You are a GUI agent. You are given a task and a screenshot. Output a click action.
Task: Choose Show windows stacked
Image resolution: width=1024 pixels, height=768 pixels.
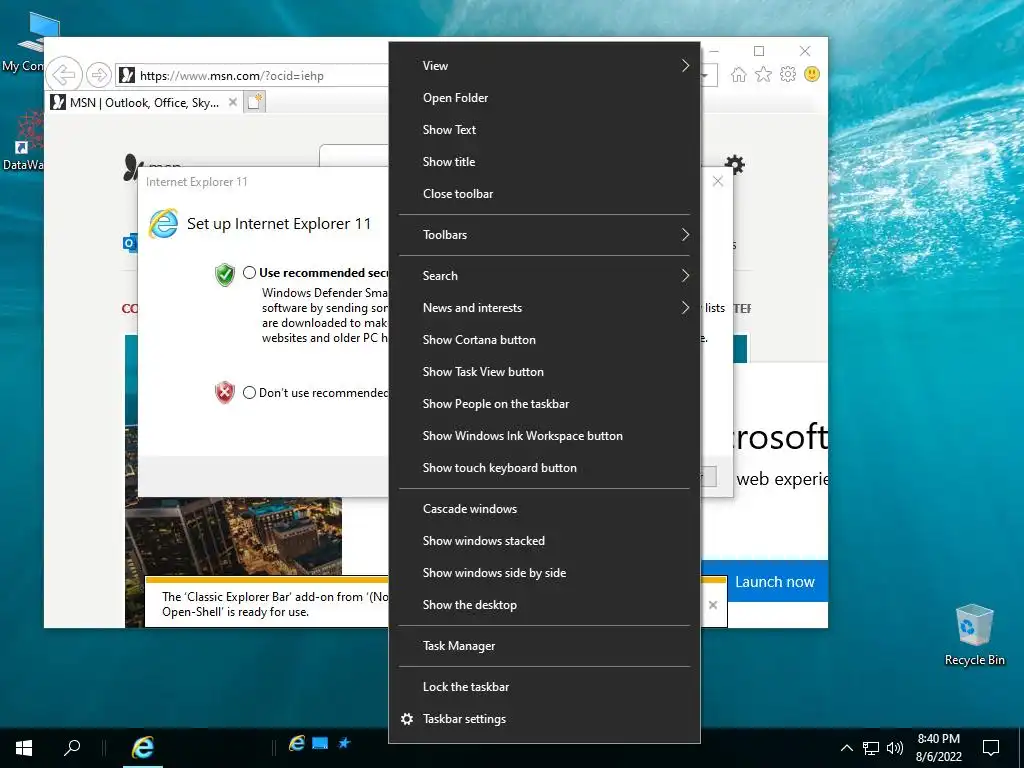pyautogui.click(x=544, y=541)
